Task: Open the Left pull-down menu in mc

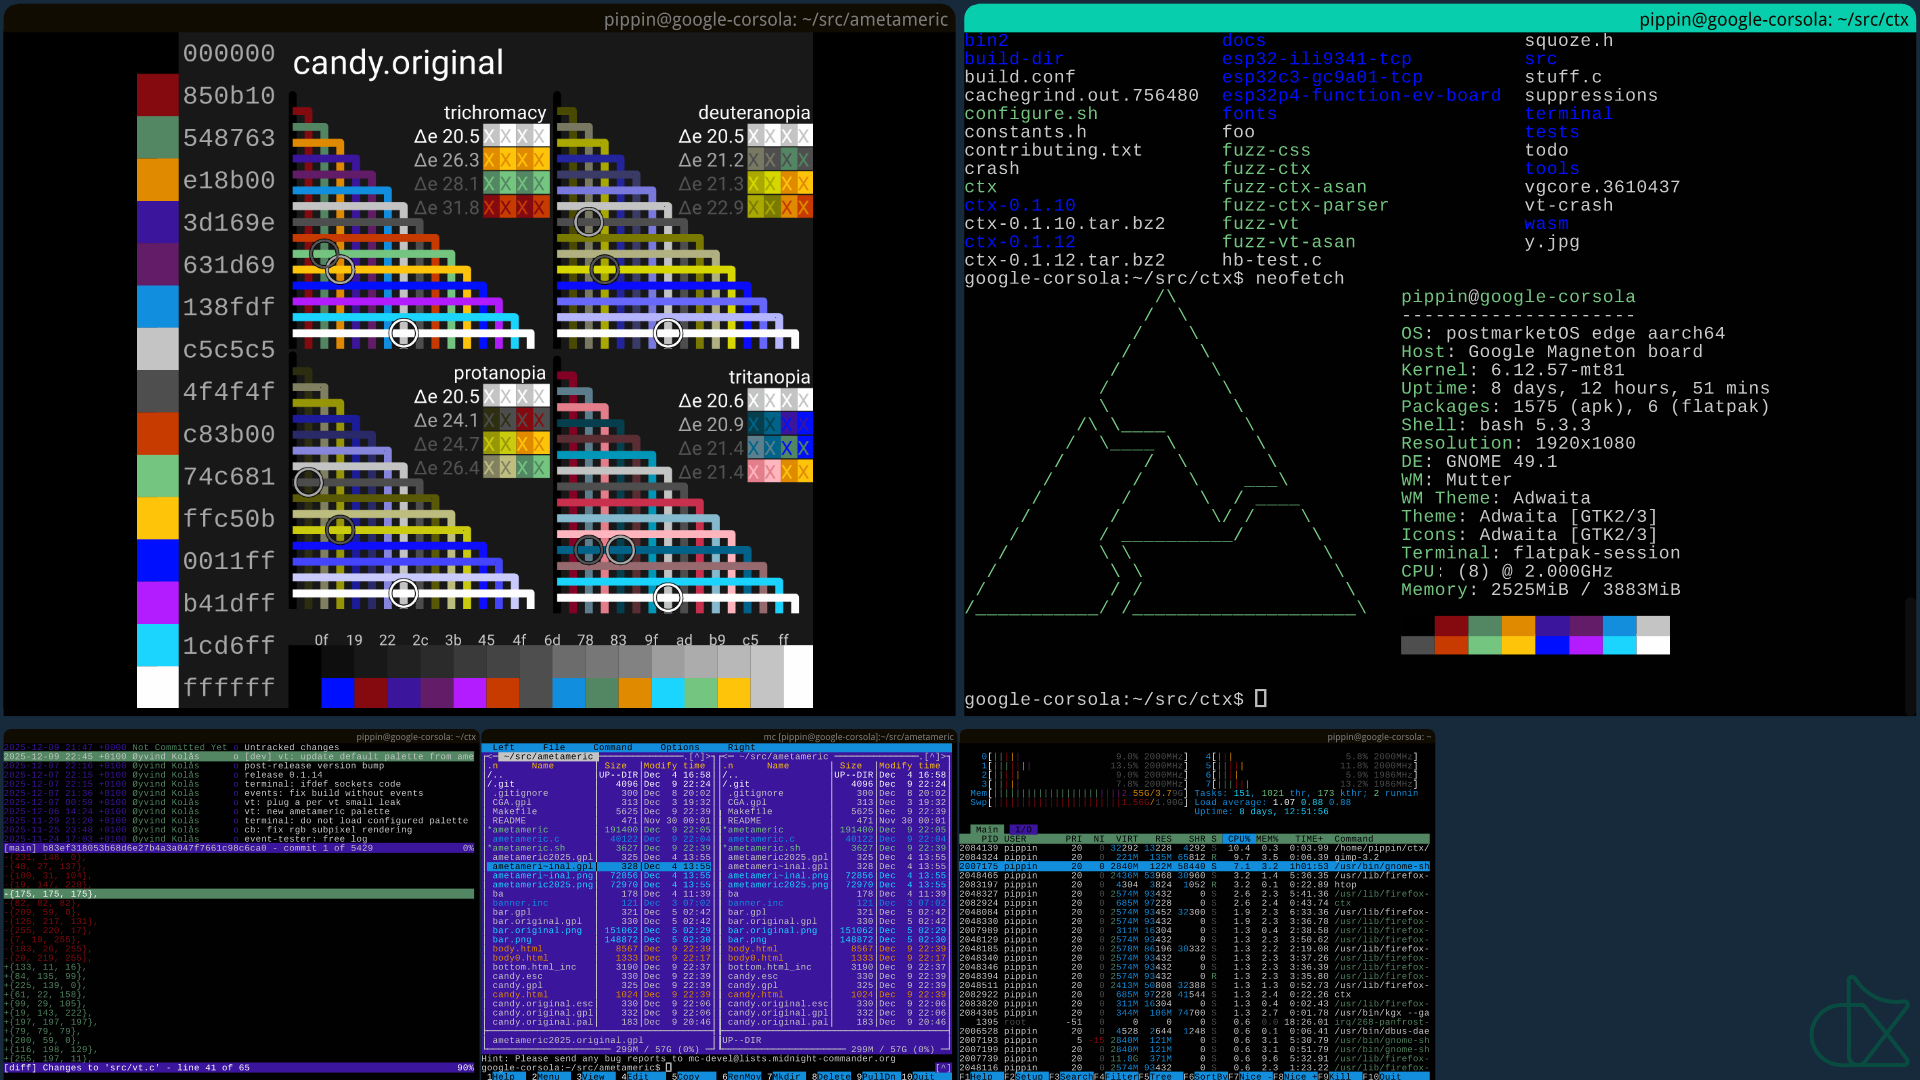Action: point(503,747)
